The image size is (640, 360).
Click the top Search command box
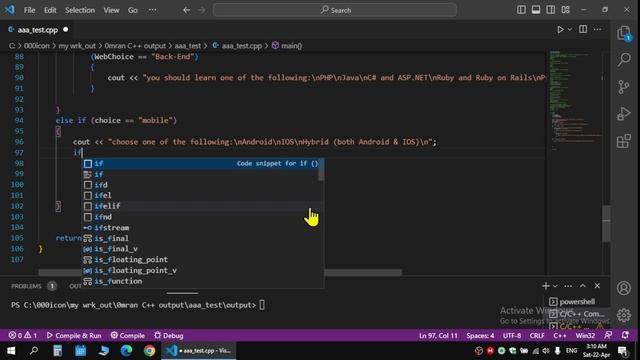tap(335, 10)
